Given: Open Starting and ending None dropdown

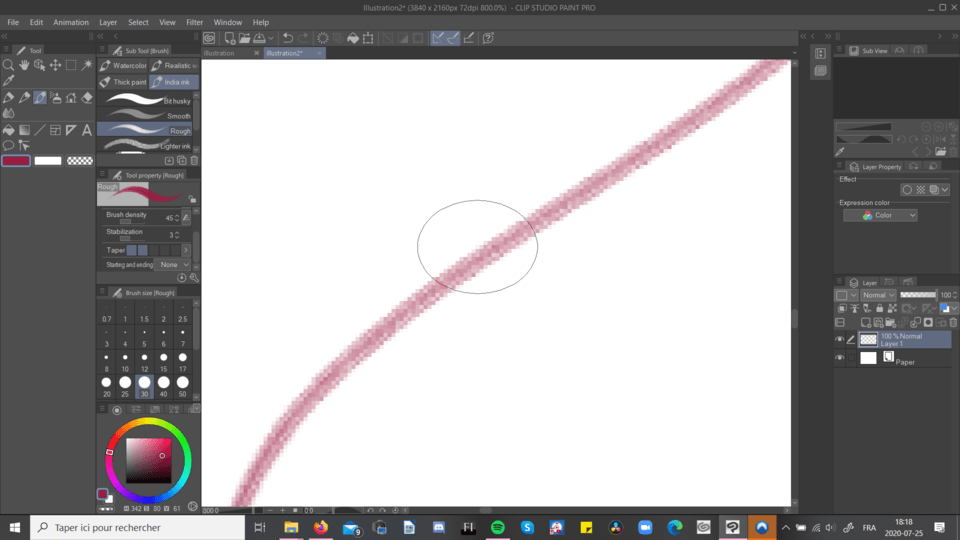Looking at the screenshot, I should [x=173, y=264].
